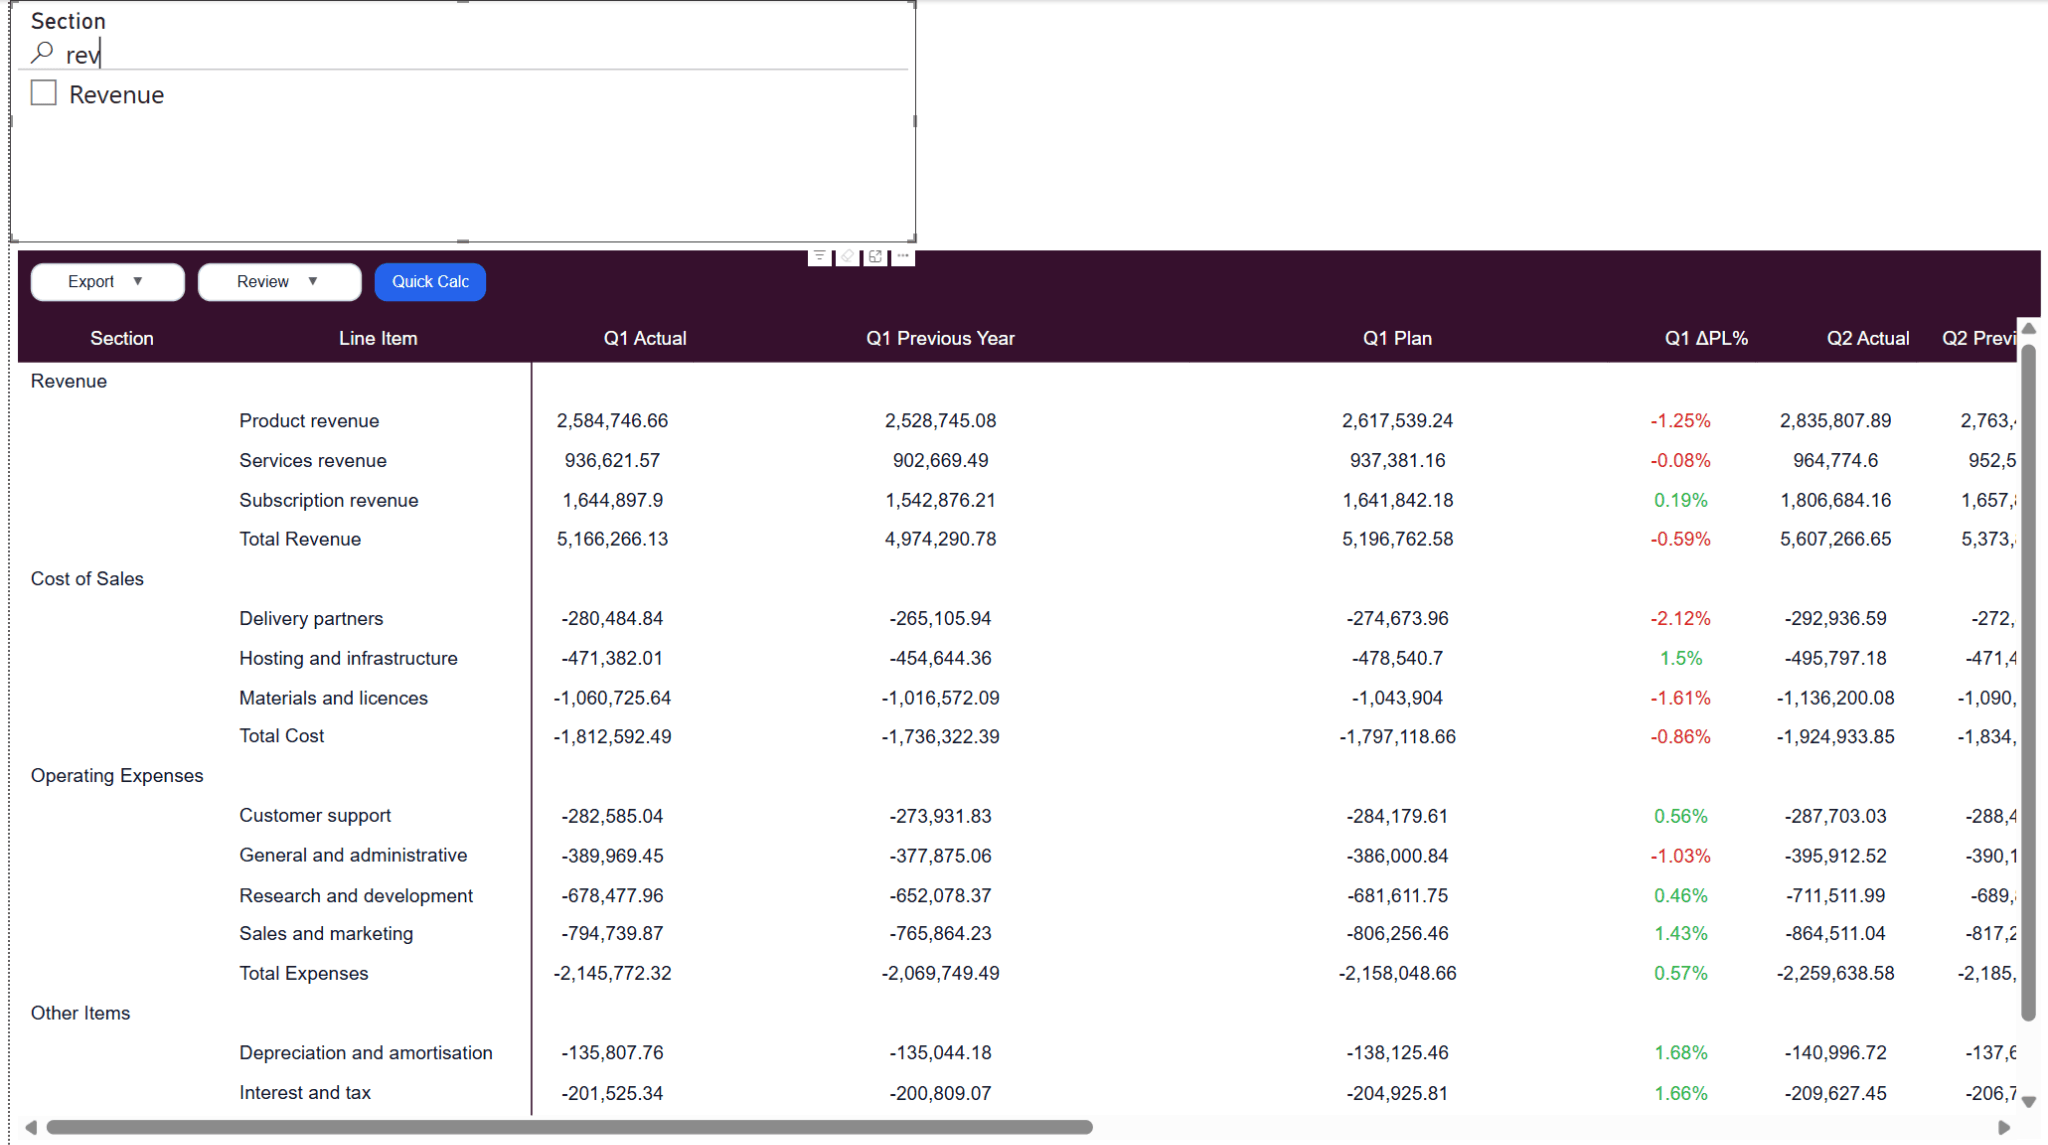The height and width of the screenshot is (1145, 2048).
Task: Open focus mode icon on slicer
Action: tap(875, 257)
